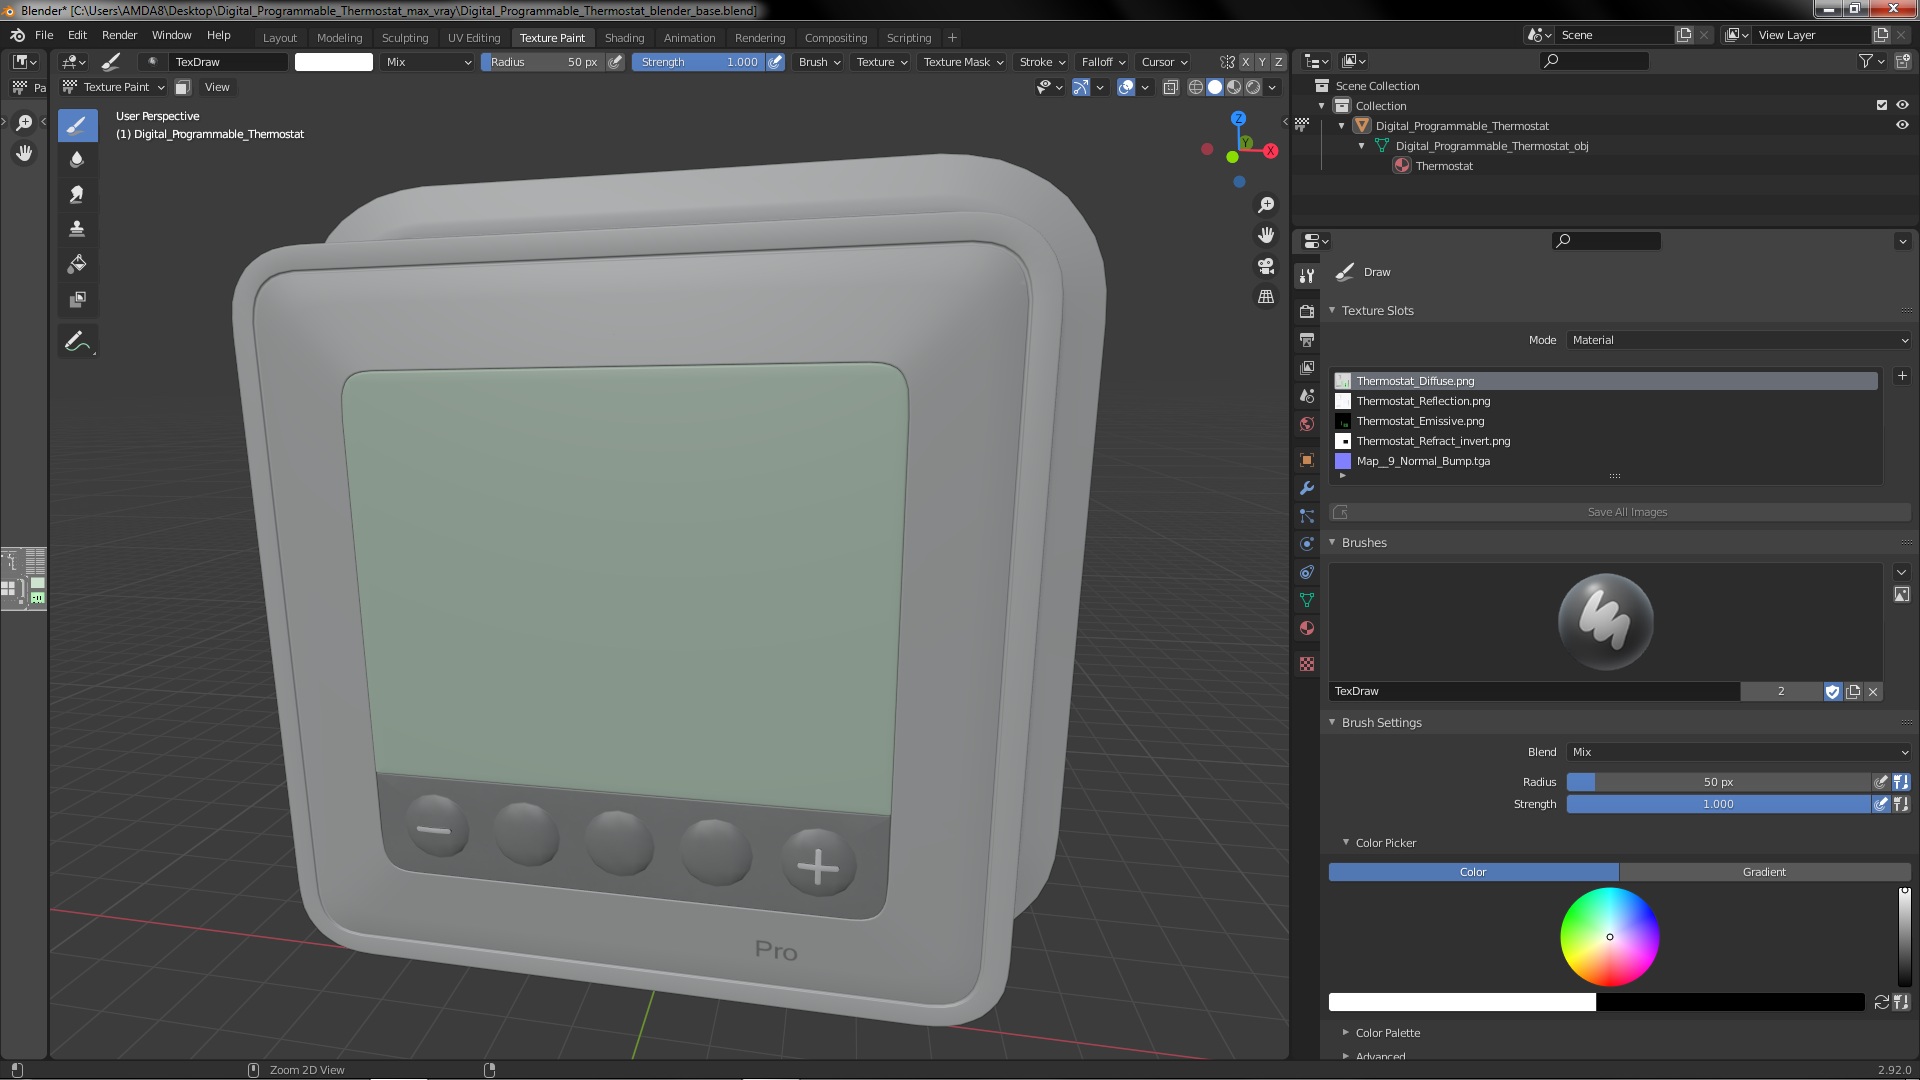
Task: Collapse the Texture Slots panel
Action: 1332,311
